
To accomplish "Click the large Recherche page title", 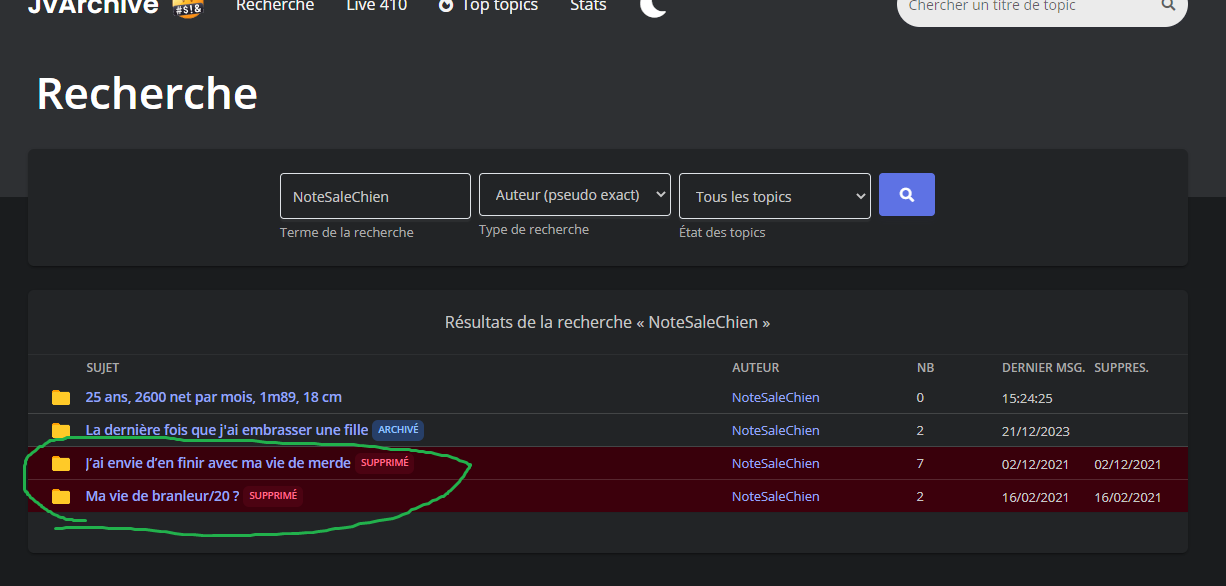I will (147, 94).
